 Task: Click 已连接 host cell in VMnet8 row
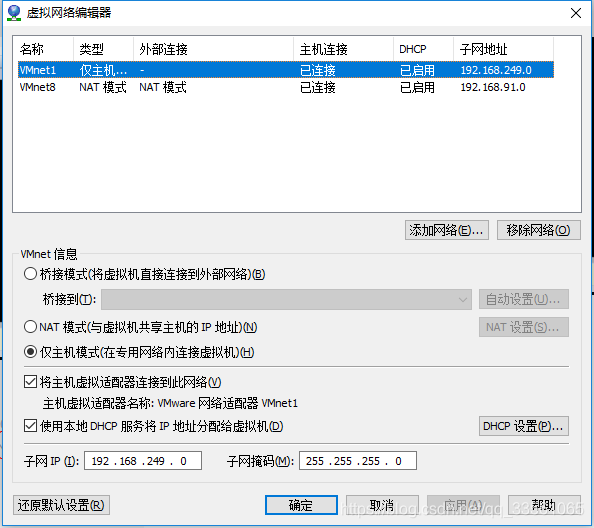(317, 87)
